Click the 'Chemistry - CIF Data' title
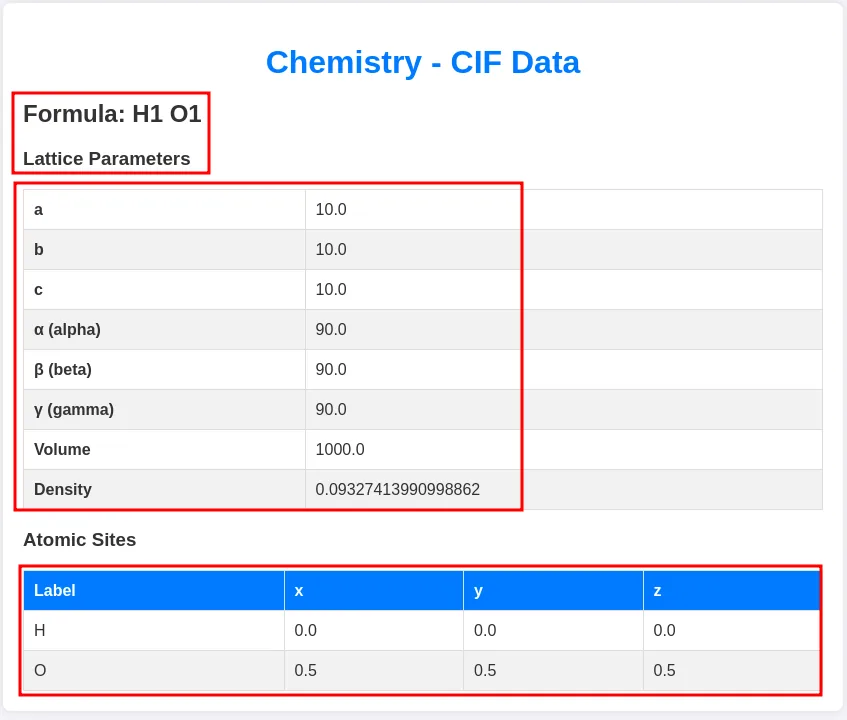847x720 pixels. point(423,63)
